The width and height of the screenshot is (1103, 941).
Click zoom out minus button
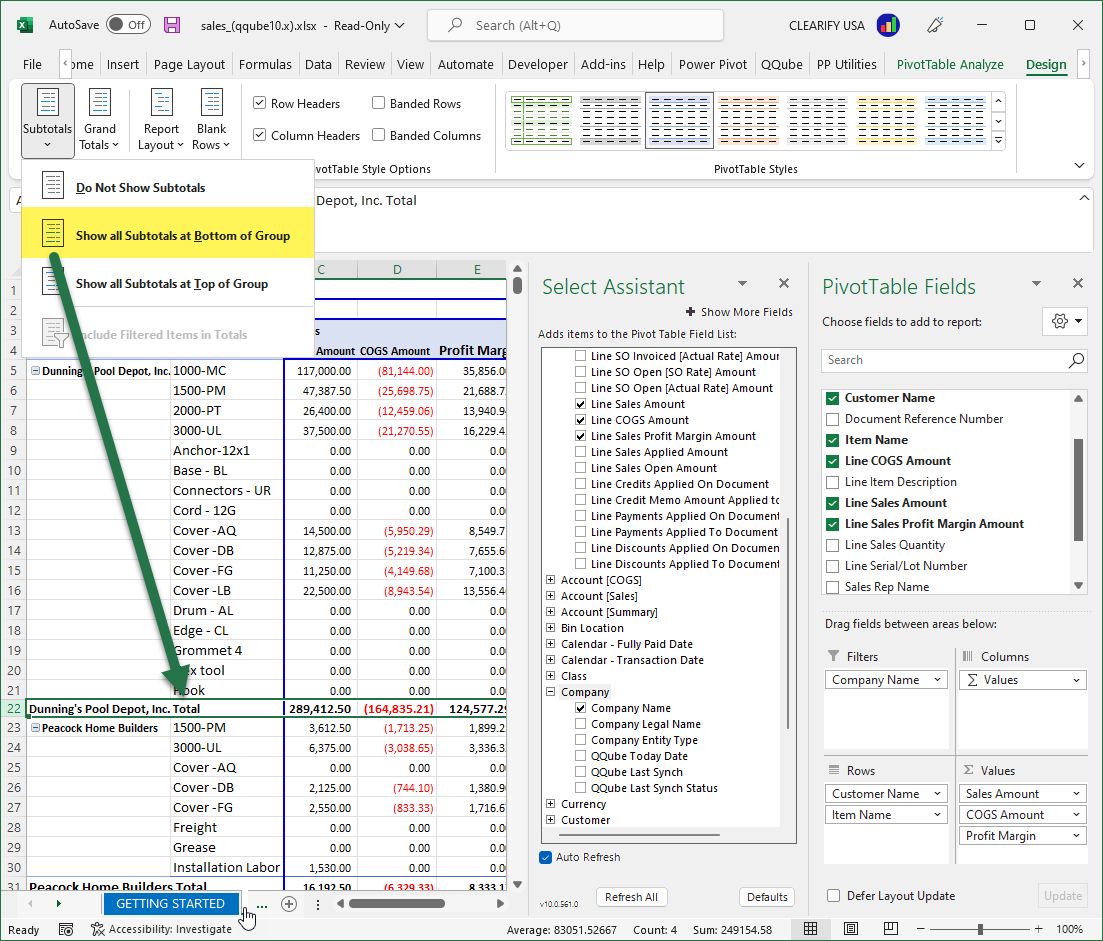920,929
